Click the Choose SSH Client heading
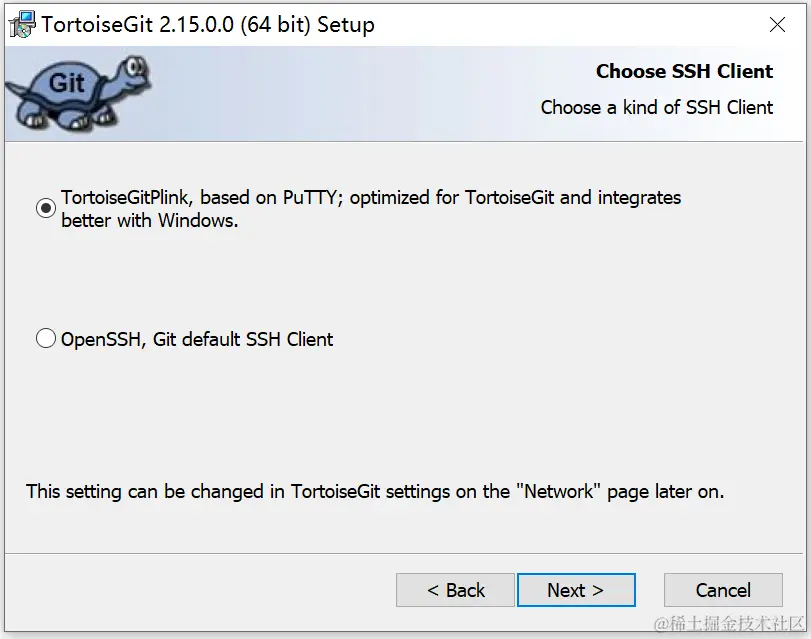 pyautogui.click(x=684, y=71)
